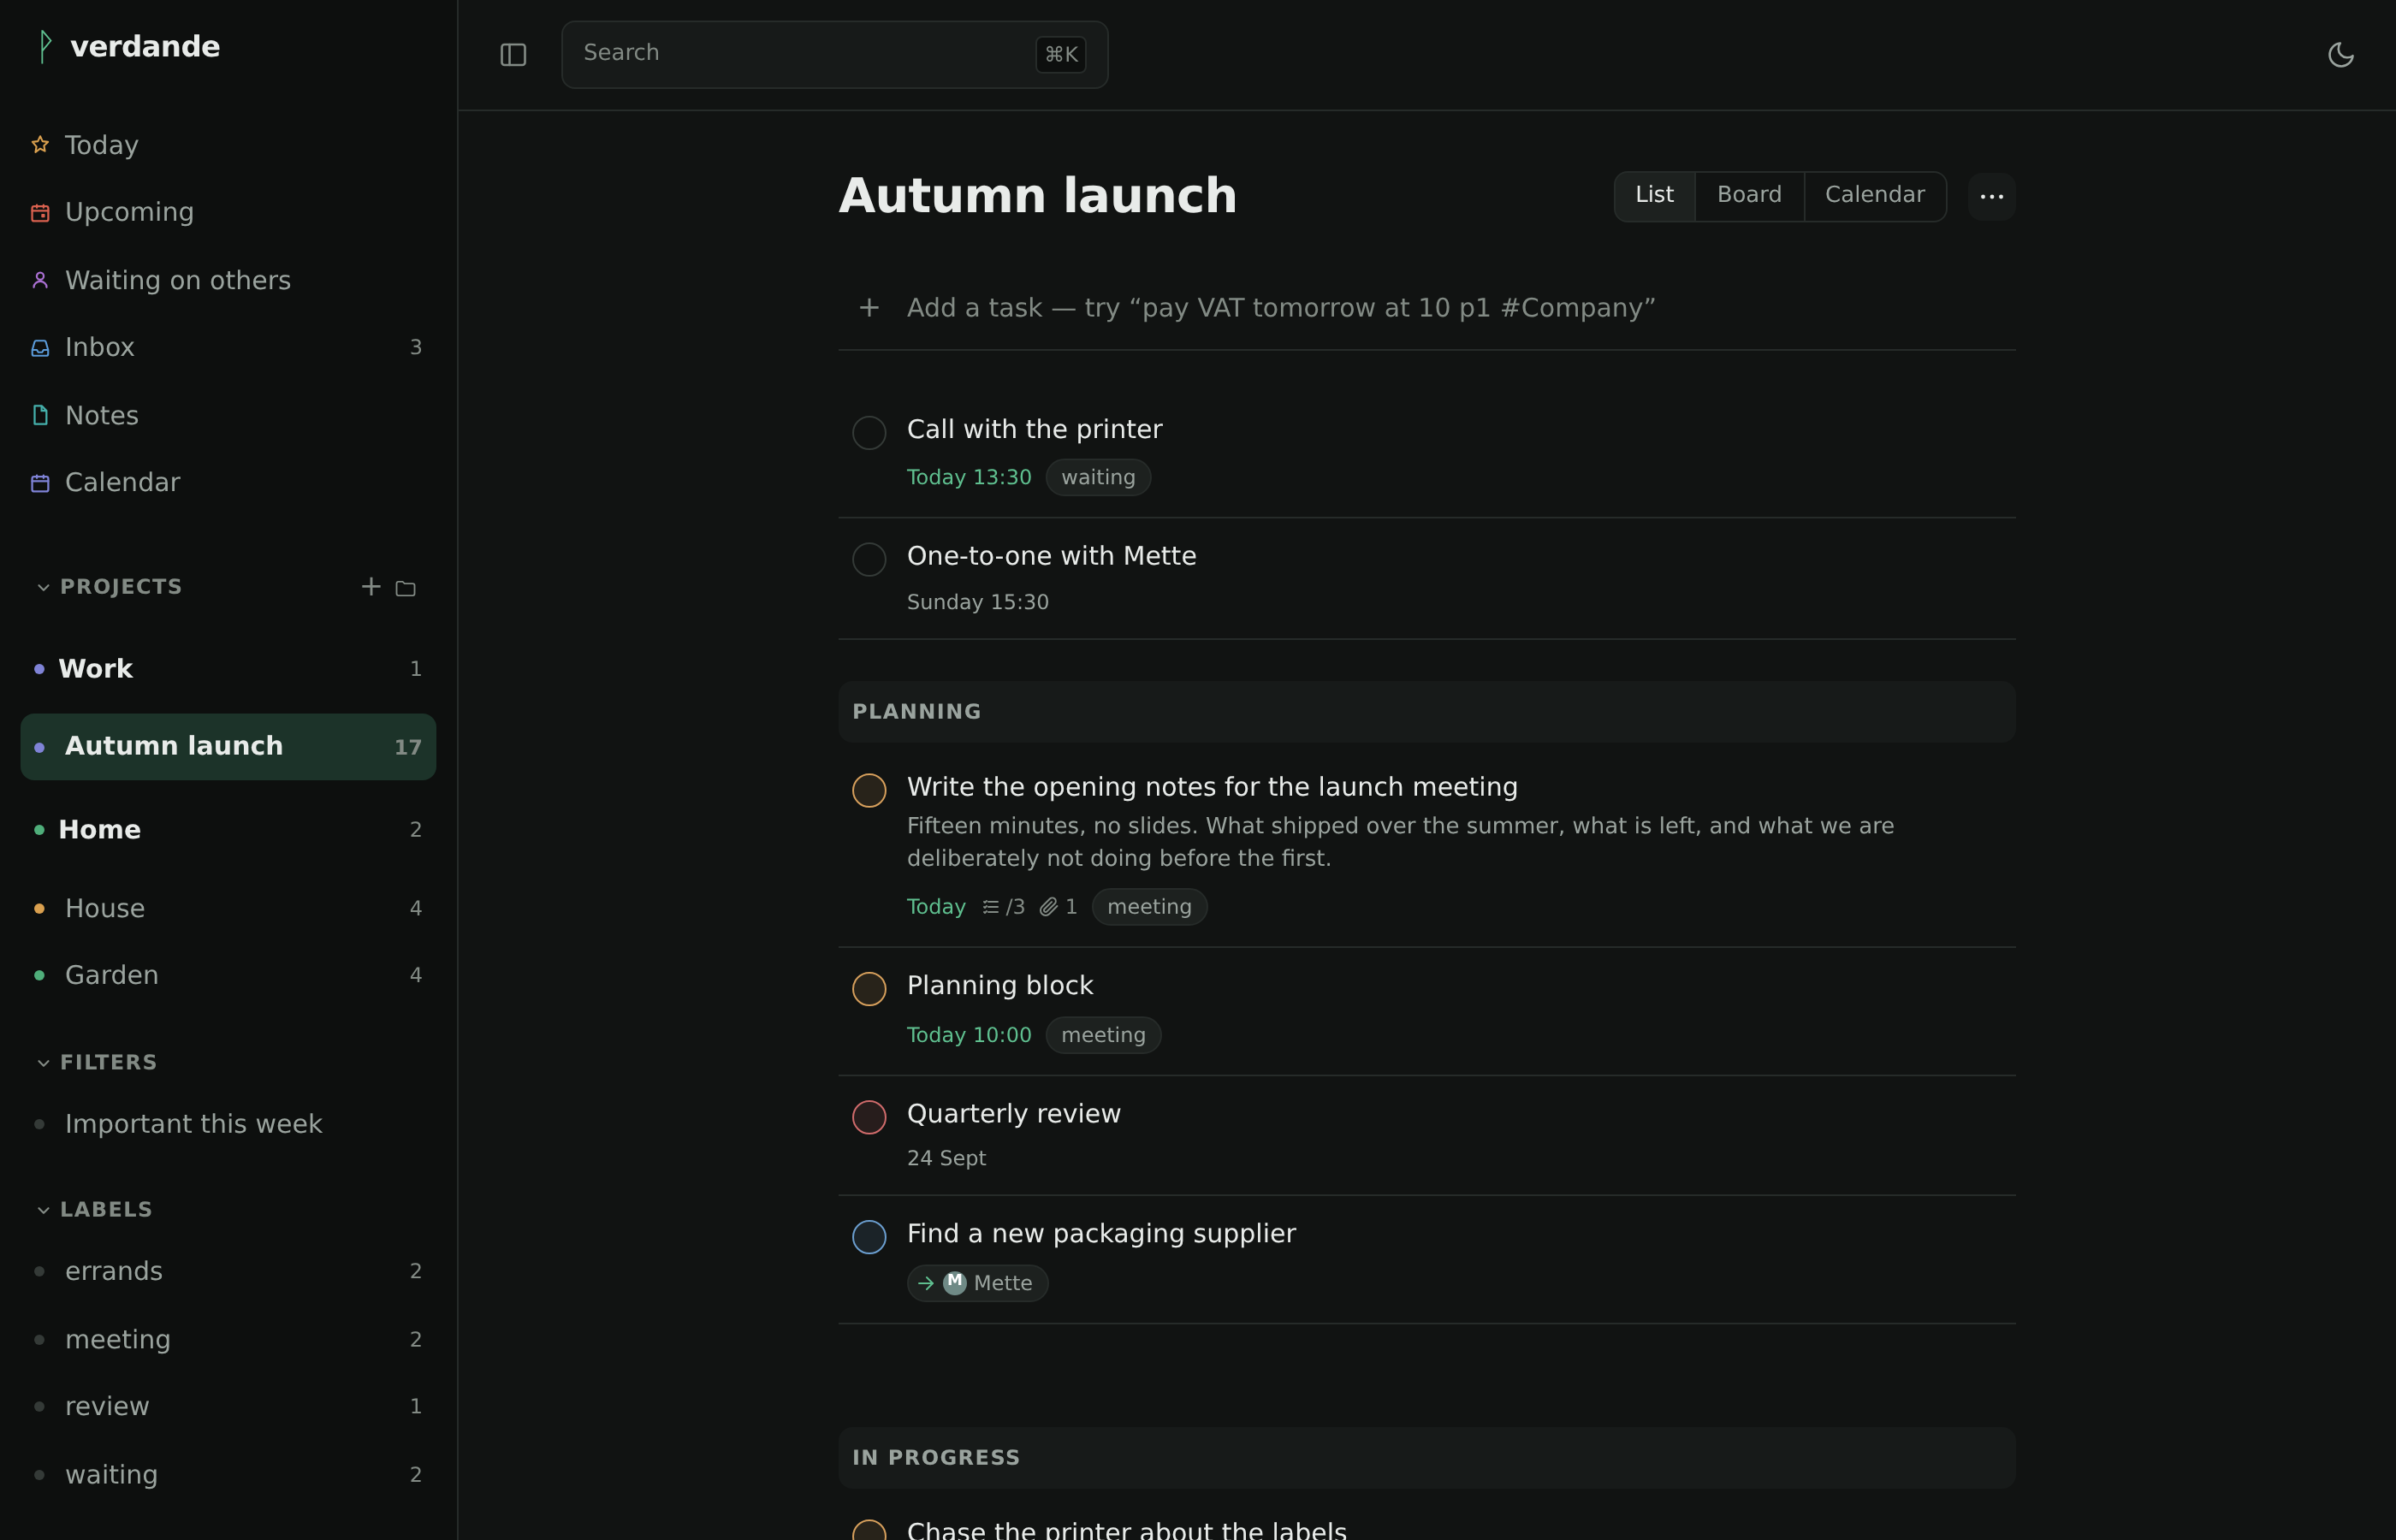Click the waiting label on printer call
2396x1540 pixels.
coord(1098,477)
